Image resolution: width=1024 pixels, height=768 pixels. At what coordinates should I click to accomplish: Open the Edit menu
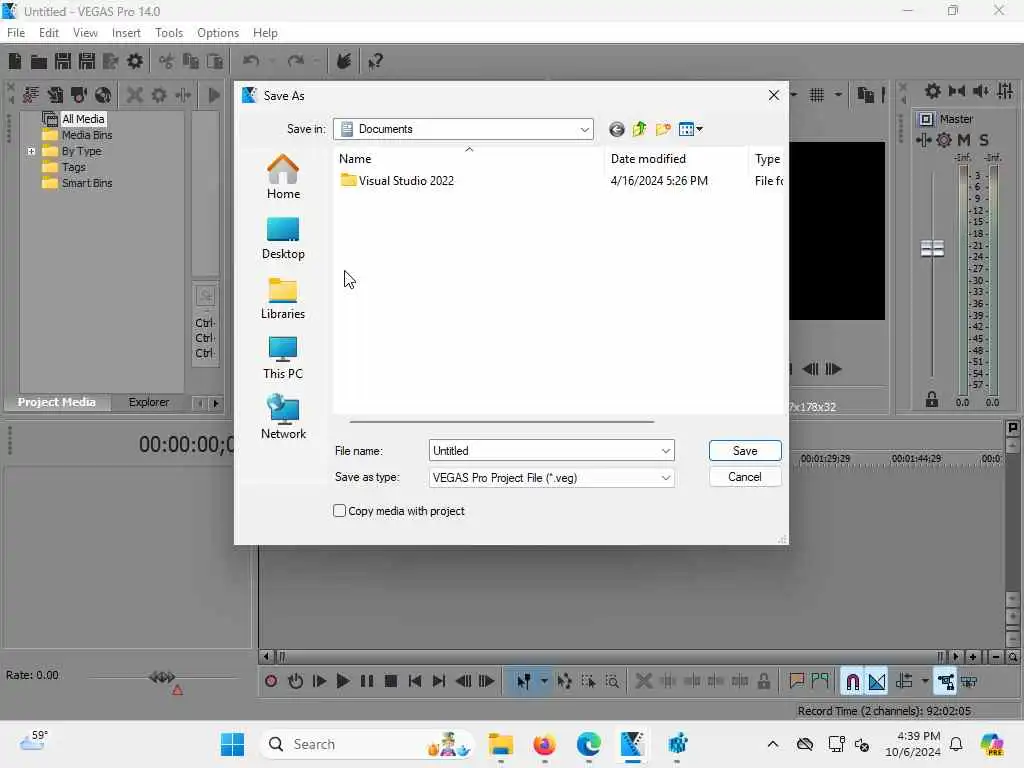[x=49, y=33]
